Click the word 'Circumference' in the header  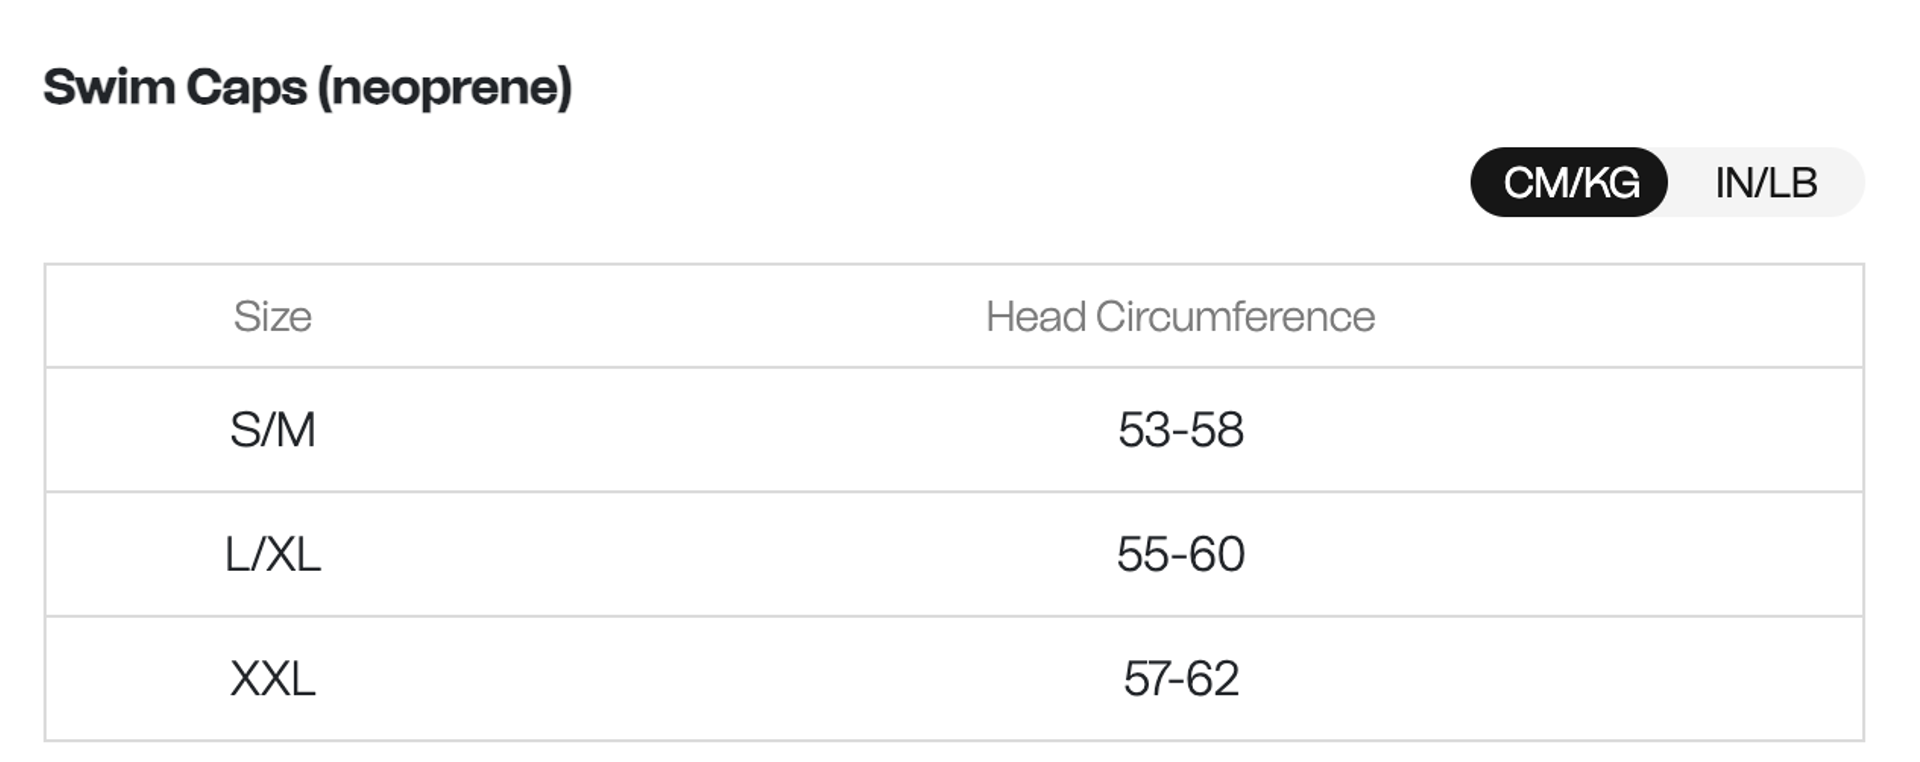(1235, 317)
